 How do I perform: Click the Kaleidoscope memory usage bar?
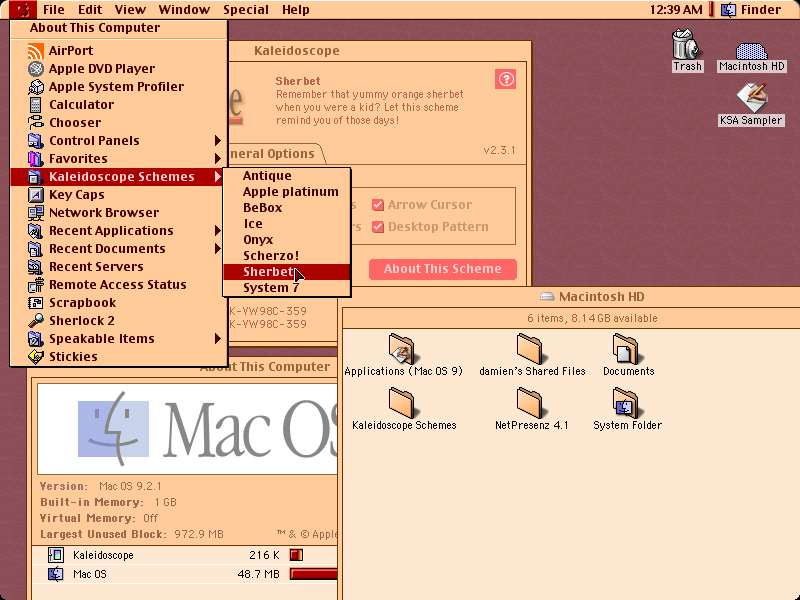296,555
